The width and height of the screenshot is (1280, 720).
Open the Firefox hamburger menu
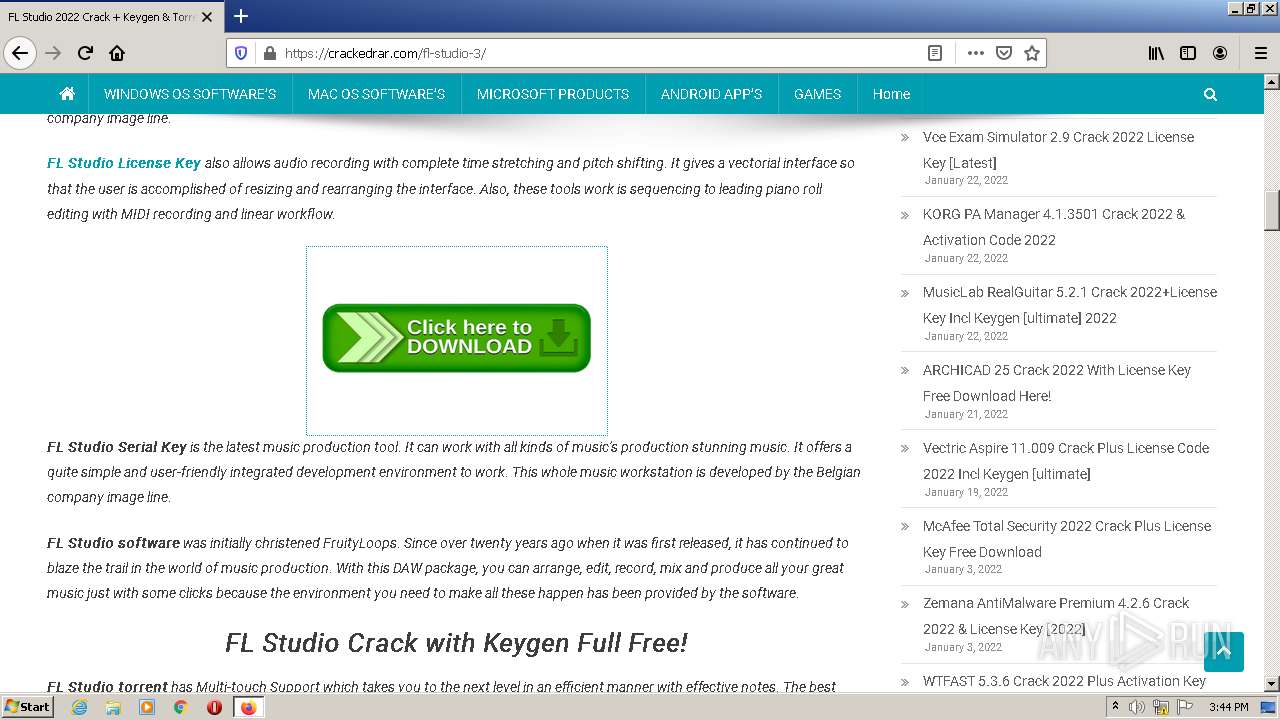click(x=1261, y=53)
